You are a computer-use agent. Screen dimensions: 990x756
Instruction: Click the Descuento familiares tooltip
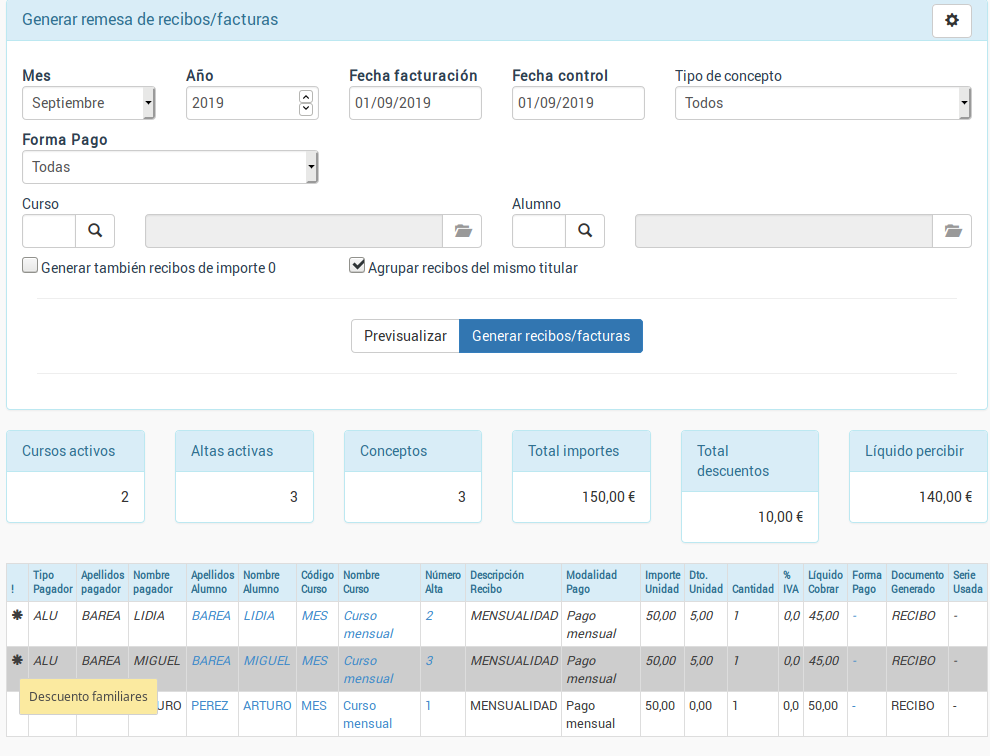[x=88, y=697]
